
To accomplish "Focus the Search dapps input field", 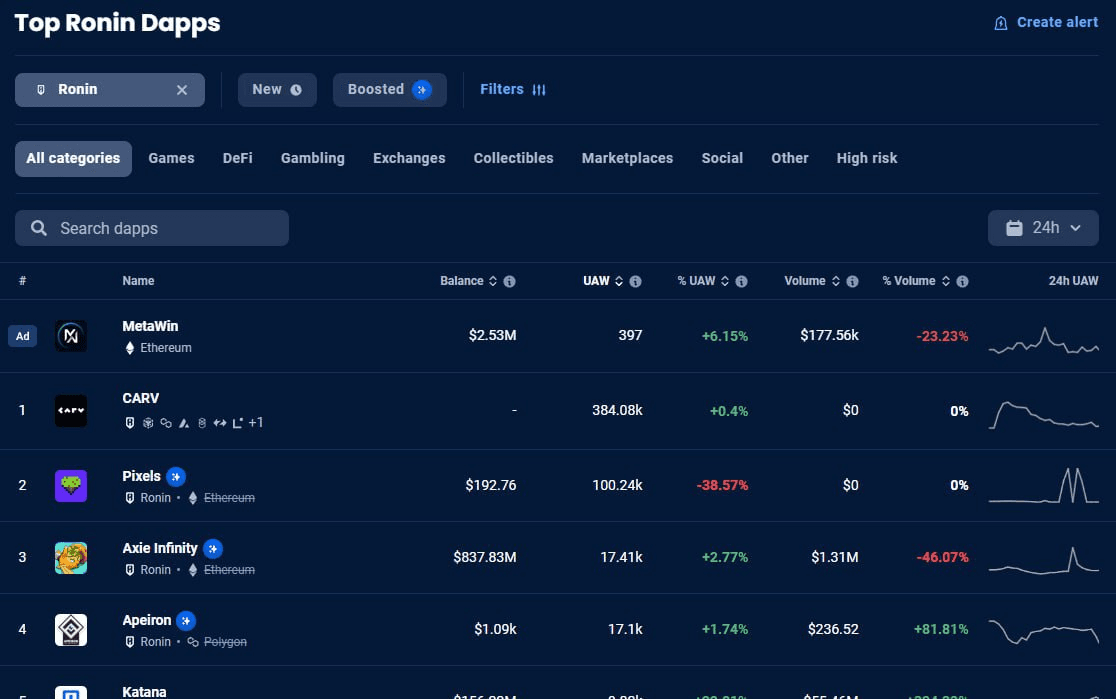I will point(152,228).
